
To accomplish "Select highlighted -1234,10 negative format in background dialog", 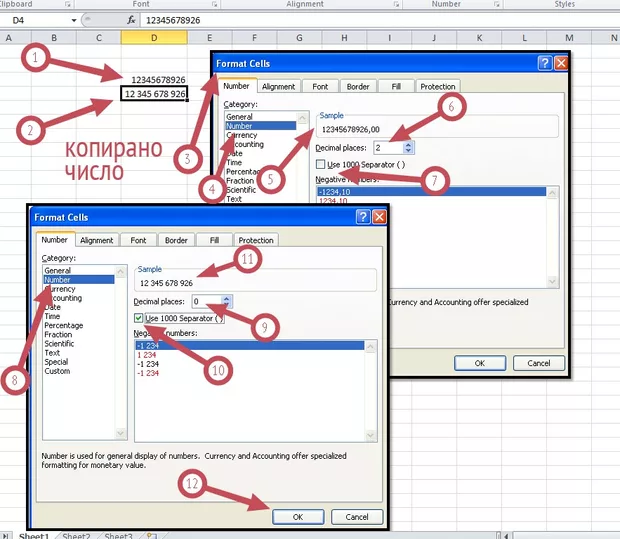I will coord(431,192).
